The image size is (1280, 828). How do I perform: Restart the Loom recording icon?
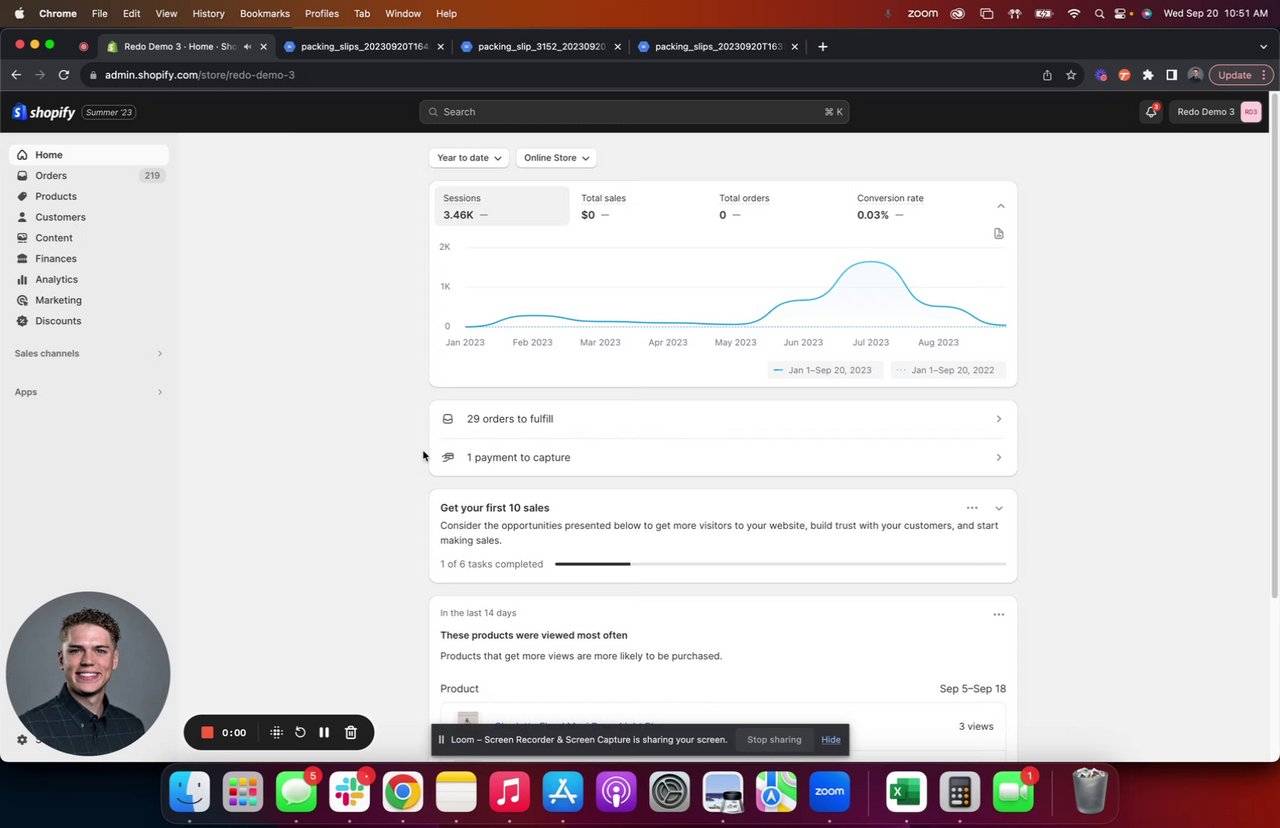pos(300,733)
